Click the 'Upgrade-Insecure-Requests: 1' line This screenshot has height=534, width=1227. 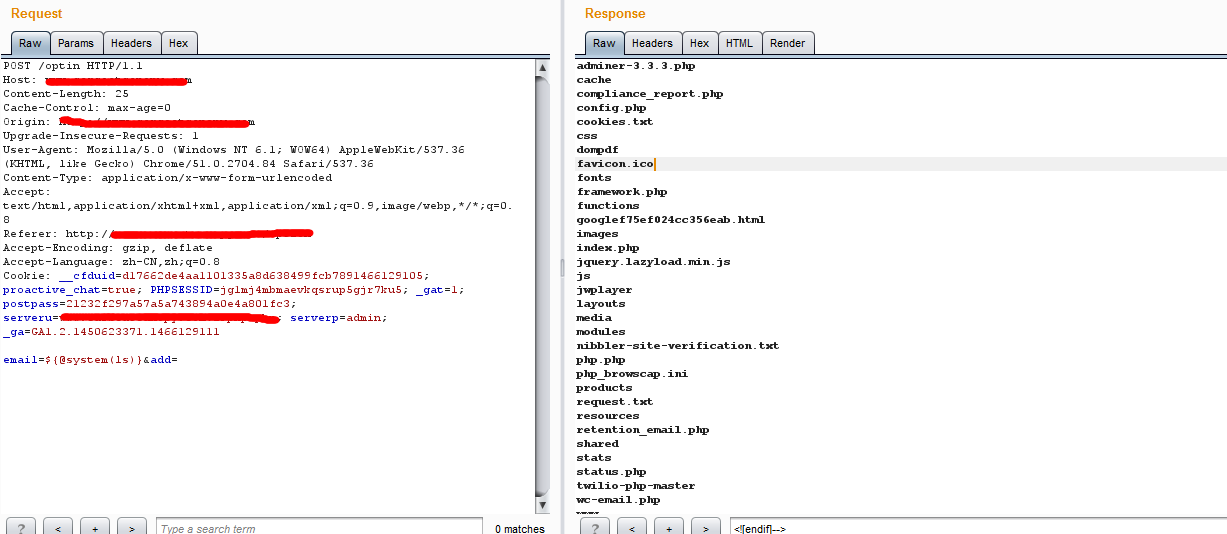click(x=101, y=136)
